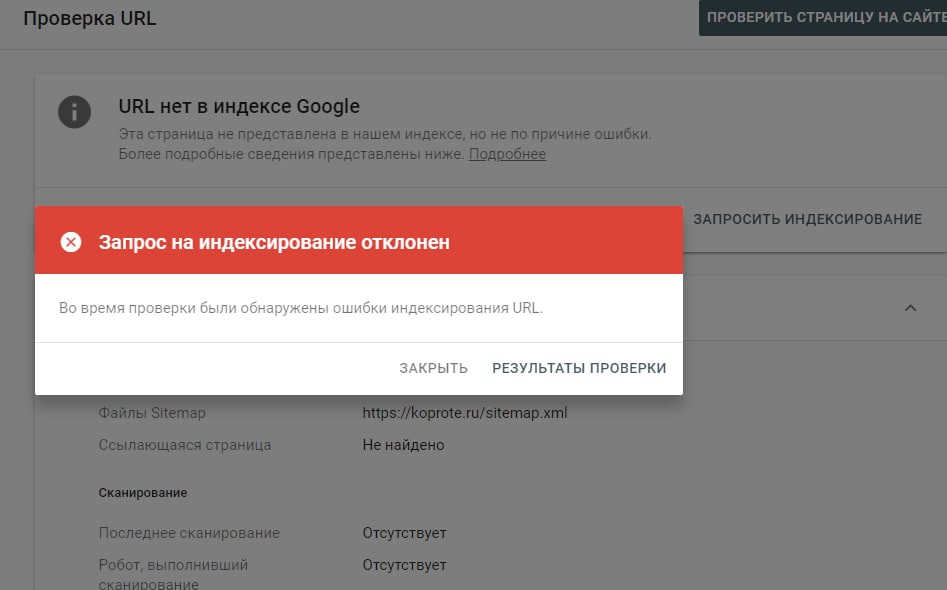Click the Робот, выполнивший сканирование label
Viewport: 947px width, 590px height.
(173, 574)
